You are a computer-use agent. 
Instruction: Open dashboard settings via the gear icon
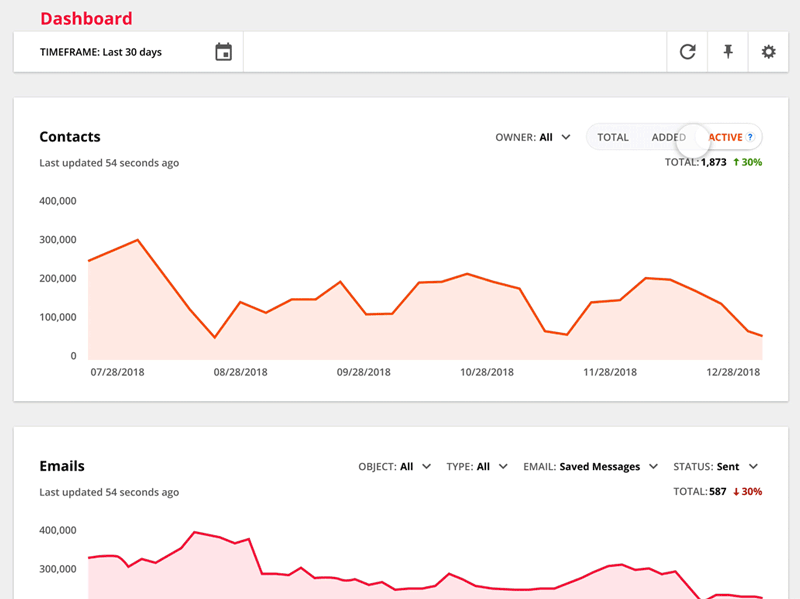point(767,51)
